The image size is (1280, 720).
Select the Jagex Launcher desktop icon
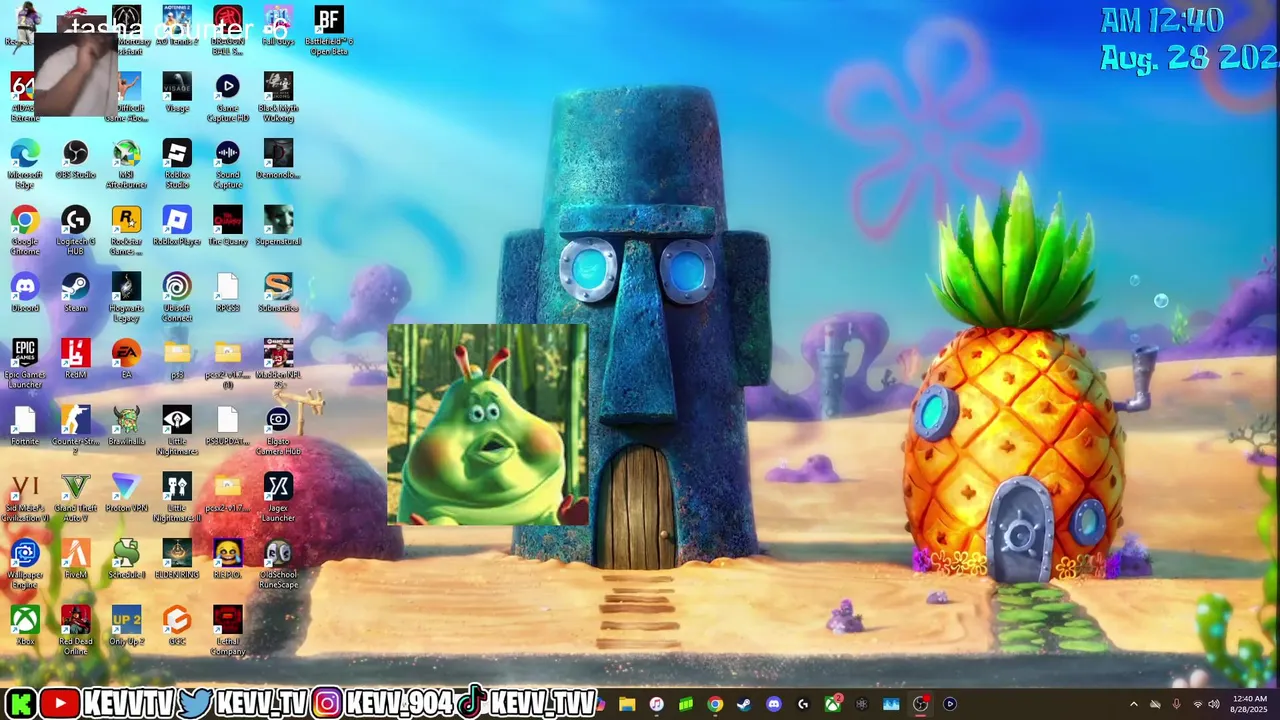278,497
